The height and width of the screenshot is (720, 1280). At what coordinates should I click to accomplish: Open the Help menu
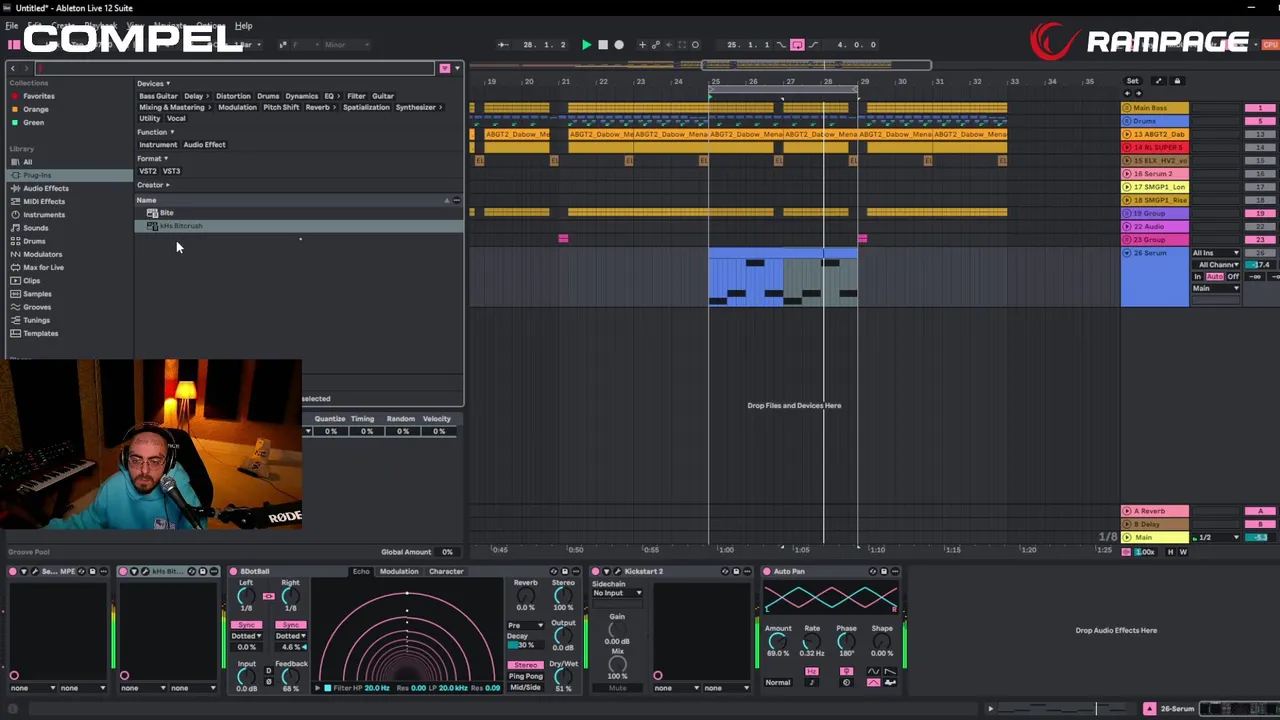[243, 25]
